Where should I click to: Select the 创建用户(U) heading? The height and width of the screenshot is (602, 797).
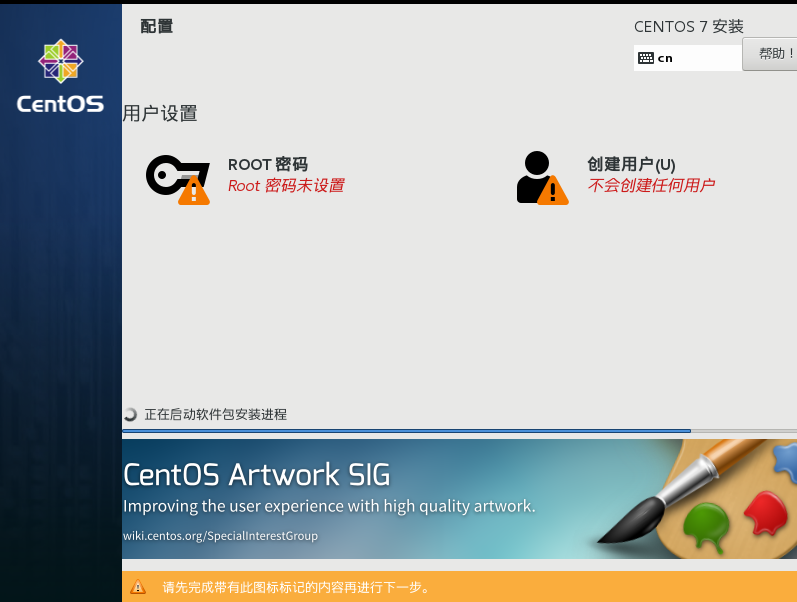pos(631,164)
